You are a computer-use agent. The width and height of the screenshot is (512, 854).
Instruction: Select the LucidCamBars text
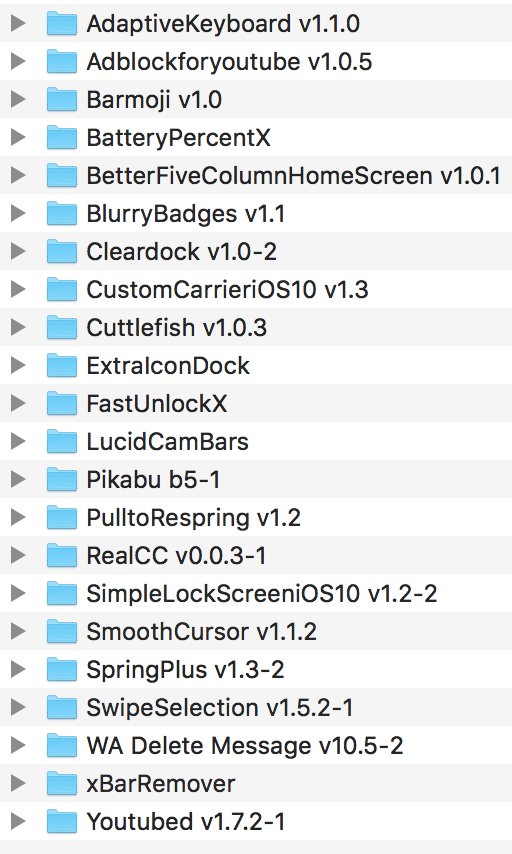click(167, 442)
